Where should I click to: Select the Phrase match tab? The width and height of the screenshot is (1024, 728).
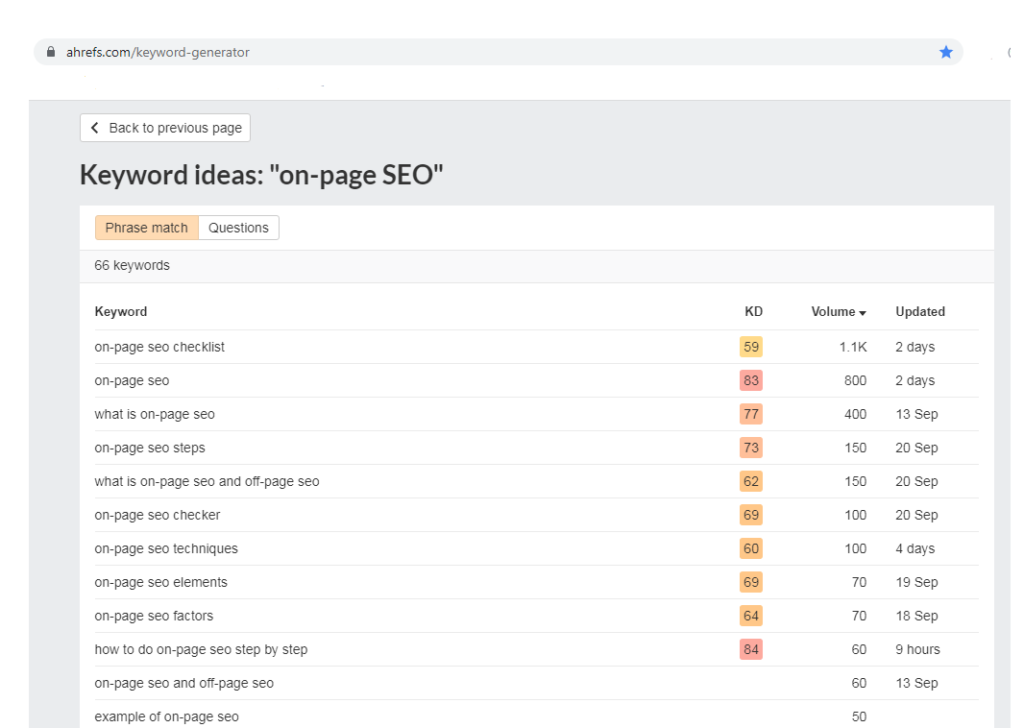click(x=146, y=227)
